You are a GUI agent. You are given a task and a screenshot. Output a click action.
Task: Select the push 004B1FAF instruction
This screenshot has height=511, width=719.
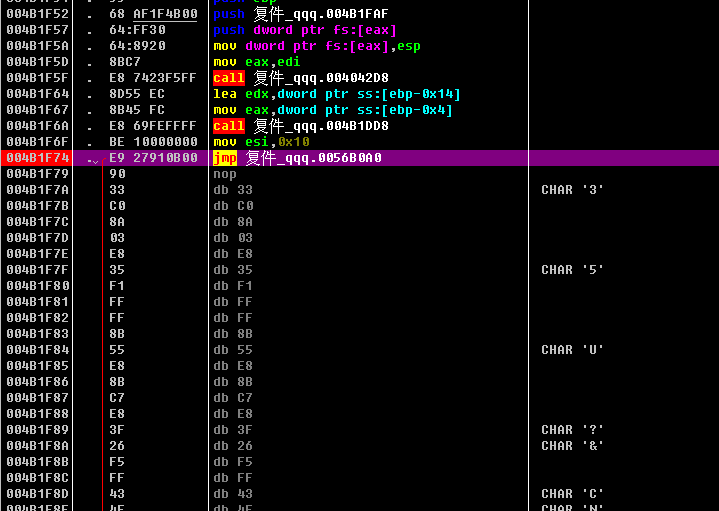pyautogui.click(x=301, y=14)
